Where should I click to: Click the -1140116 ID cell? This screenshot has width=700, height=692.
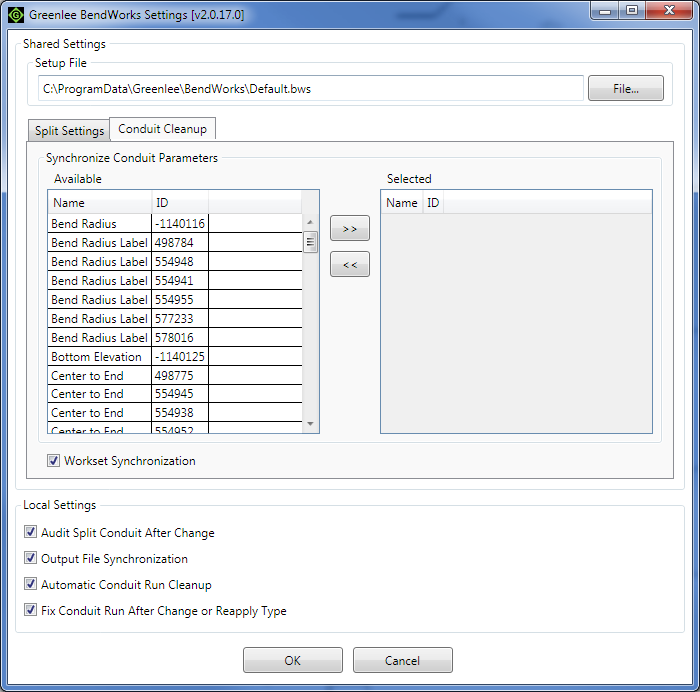pos(180,223)
